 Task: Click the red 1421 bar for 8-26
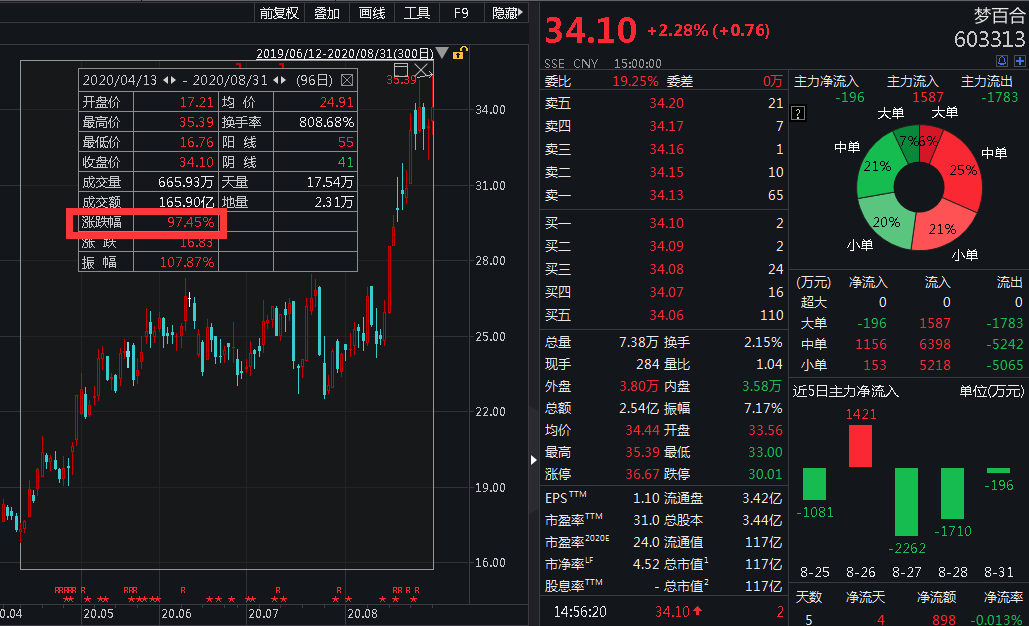coord(860,446)
